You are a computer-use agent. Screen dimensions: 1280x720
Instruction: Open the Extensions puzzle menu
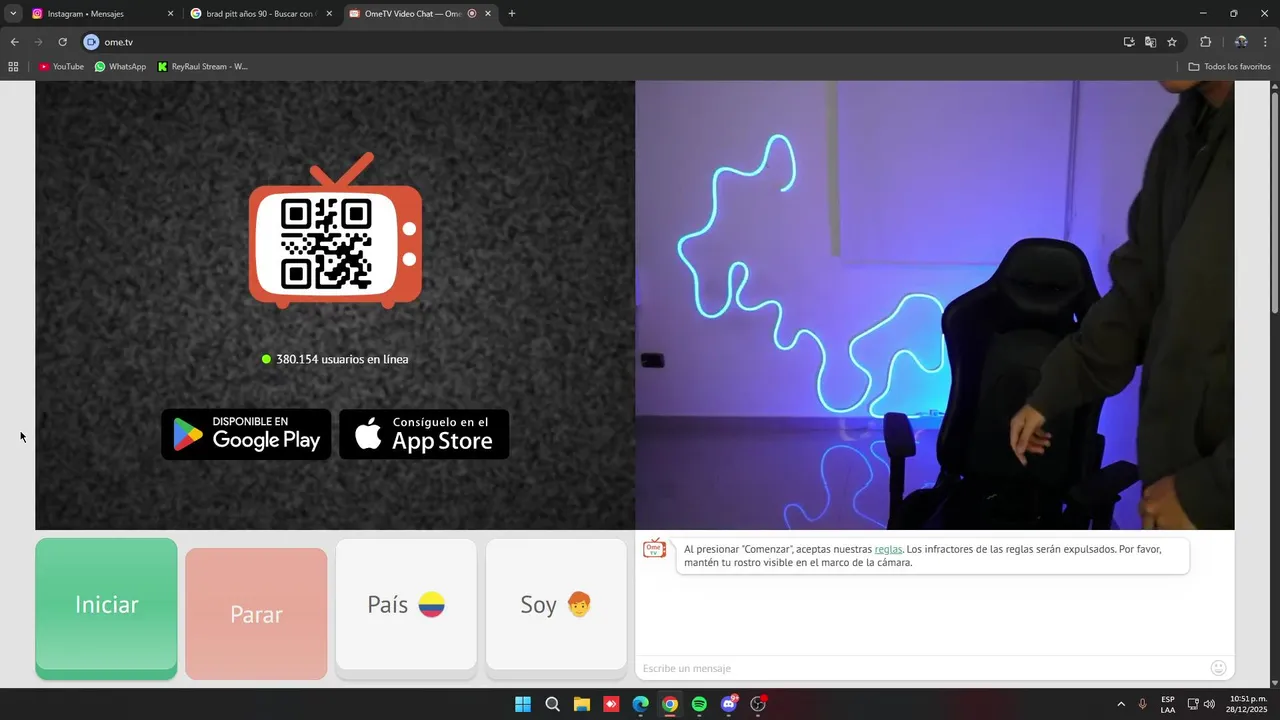pyautogui.click(x=1205, y=42)
